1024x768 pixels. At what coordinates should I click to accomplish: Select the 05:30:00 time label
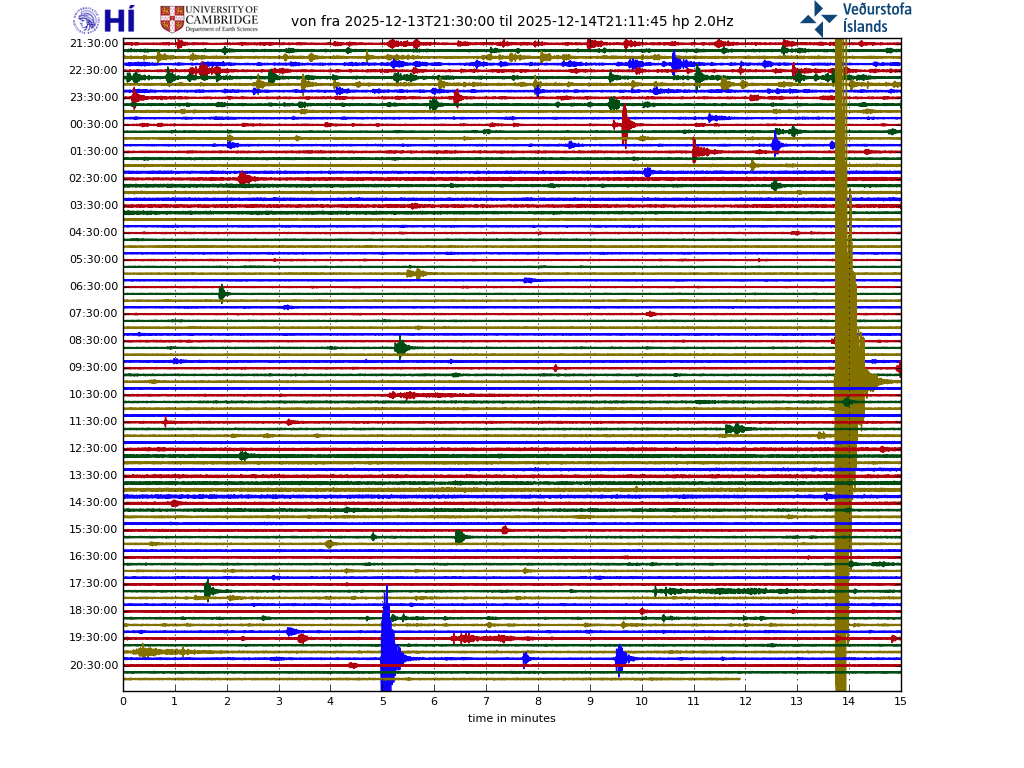94,259
